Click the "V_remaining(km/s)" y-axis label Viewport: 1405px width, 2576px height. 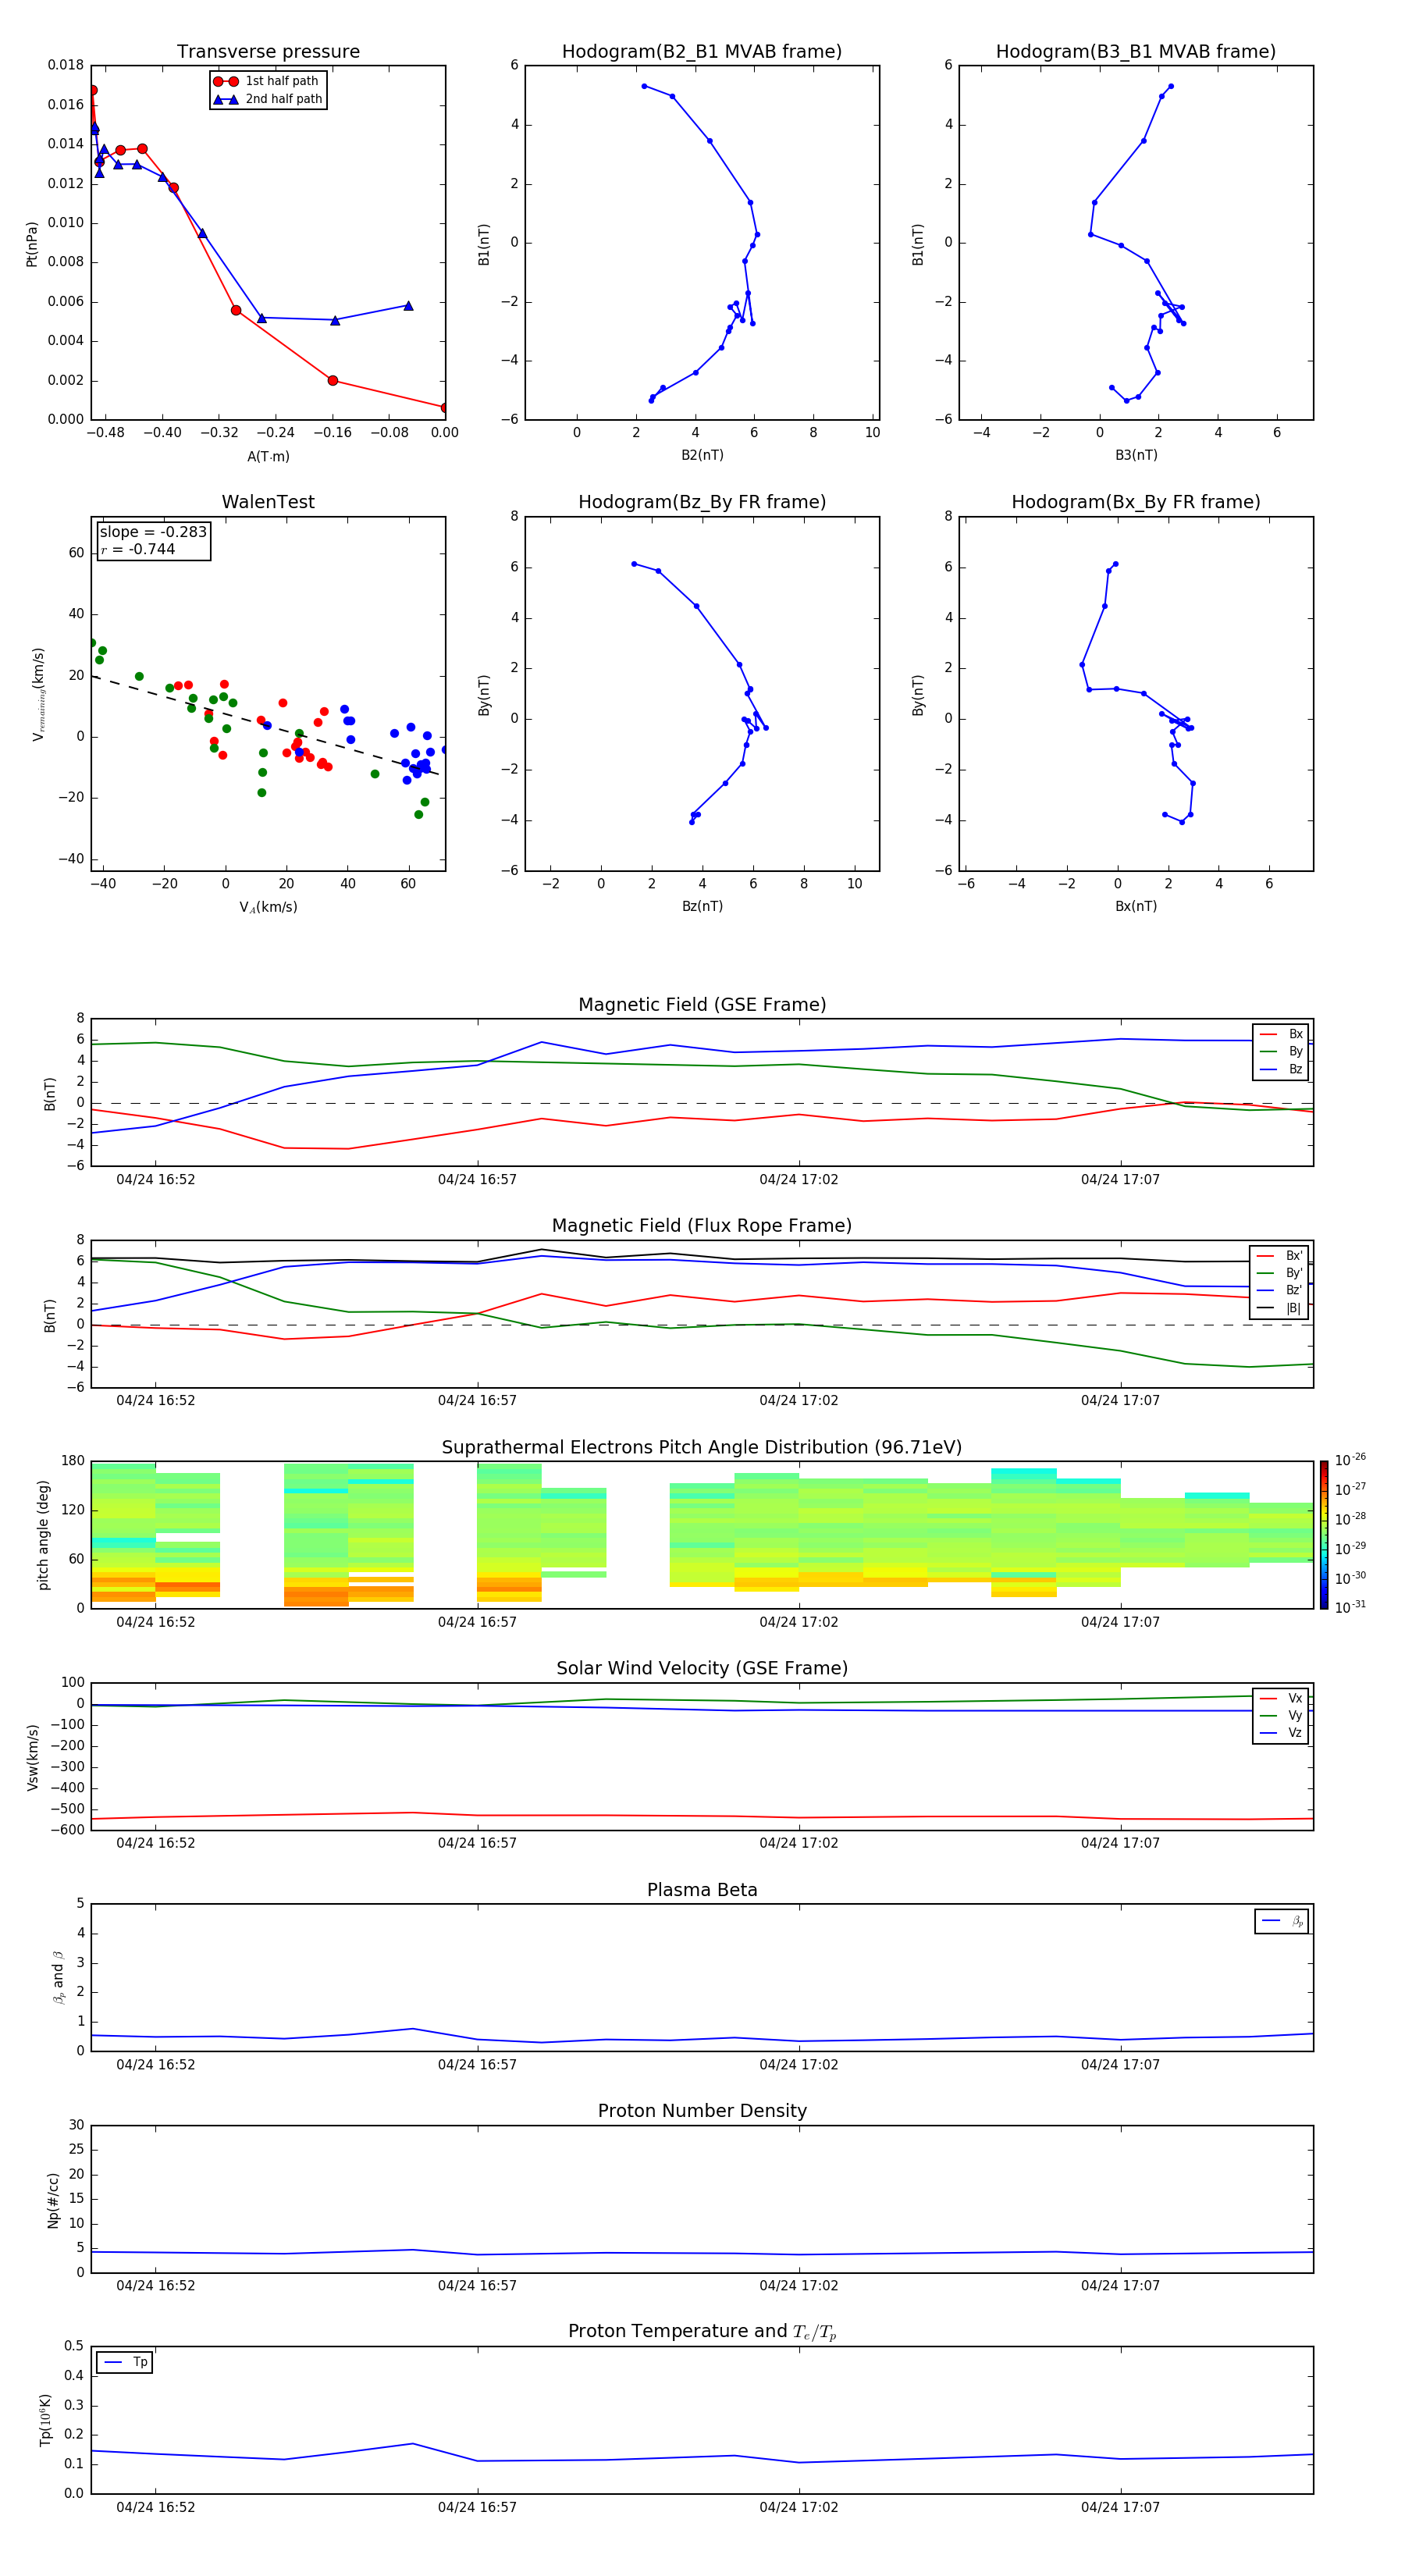[x=38, y=694]
